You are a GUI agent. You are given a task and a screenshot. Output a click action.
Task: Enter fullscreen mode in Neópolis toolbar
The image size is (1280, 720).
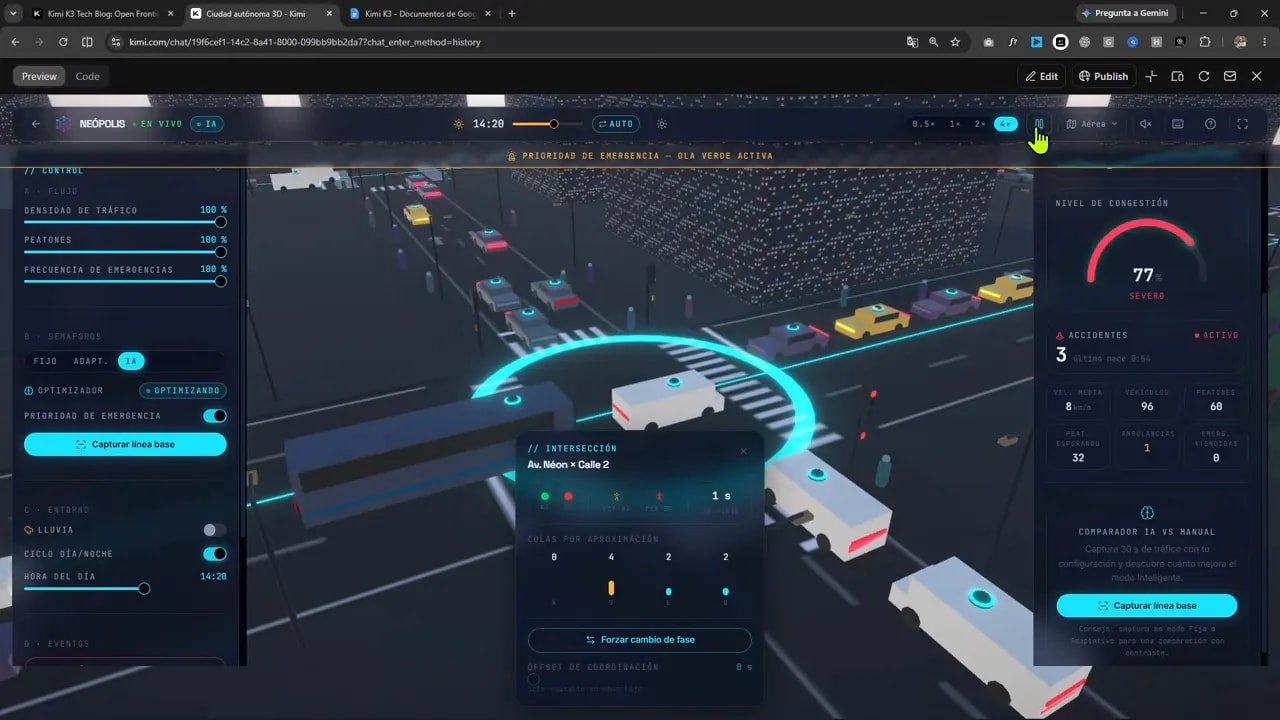(x=1243, y=124)
